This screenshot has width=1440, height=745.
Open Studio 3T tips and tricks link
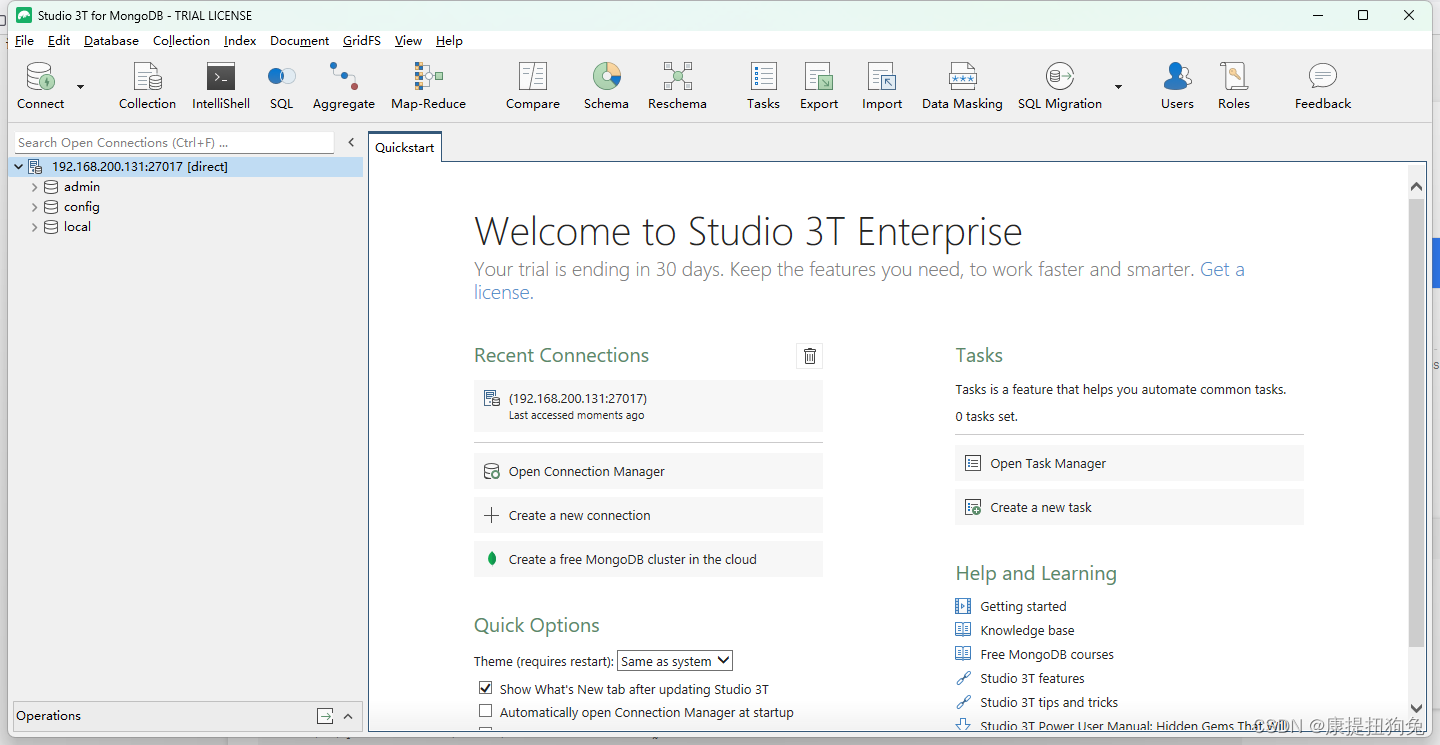pyautogui.click(x=1049, y=702)
